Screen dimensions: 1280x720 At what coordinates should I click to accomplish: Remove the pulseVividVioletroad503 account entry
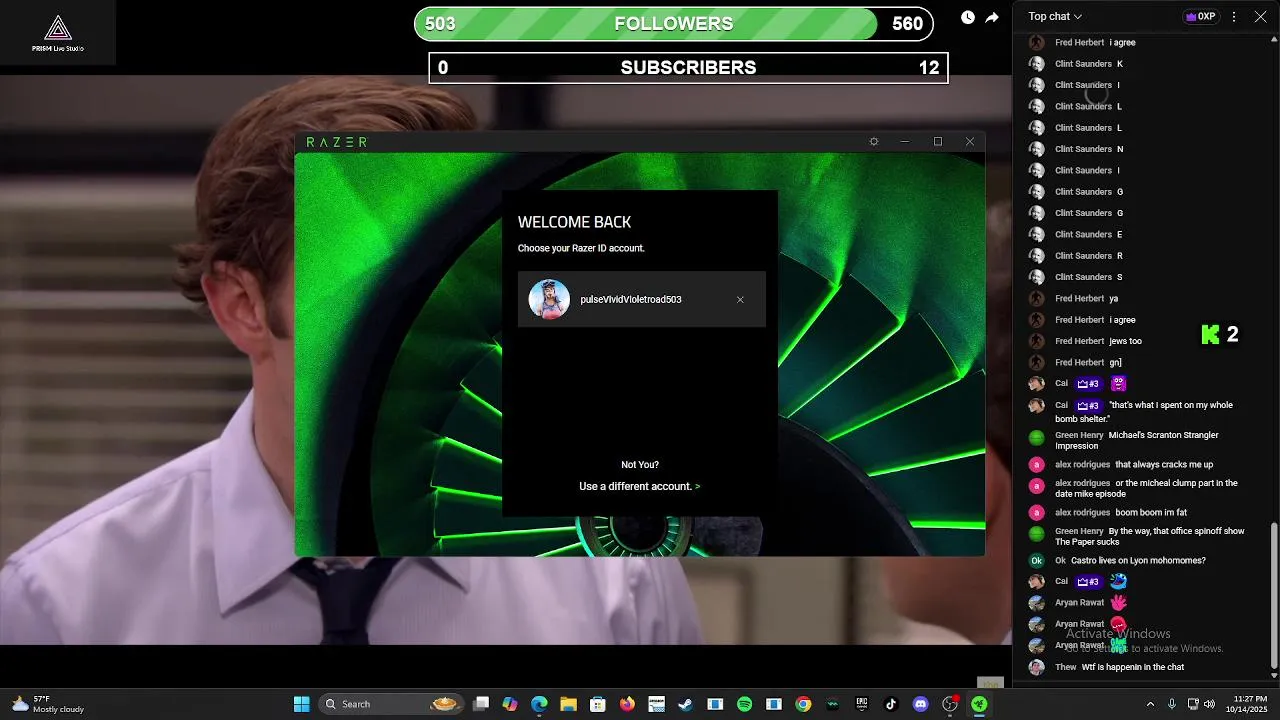(740, 300)
